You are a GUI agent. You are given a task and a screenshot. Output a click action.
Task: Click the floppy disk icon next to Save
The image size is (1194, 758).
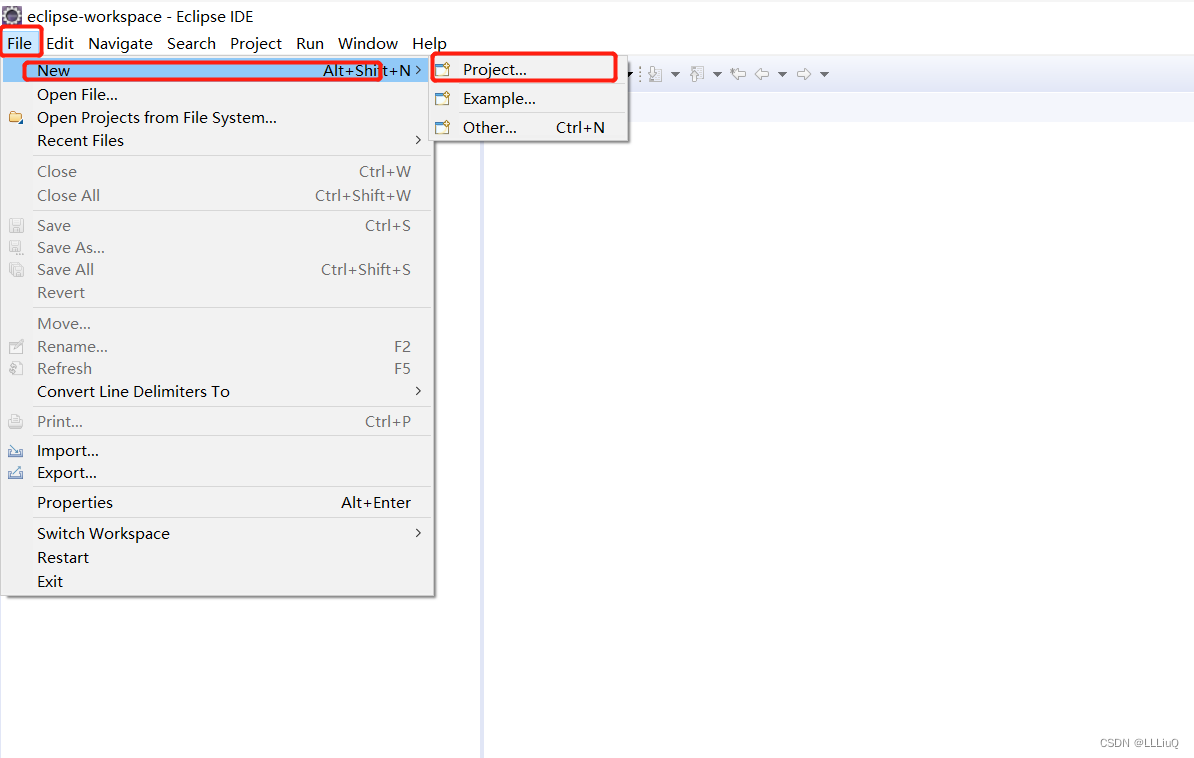click(16, 225)
